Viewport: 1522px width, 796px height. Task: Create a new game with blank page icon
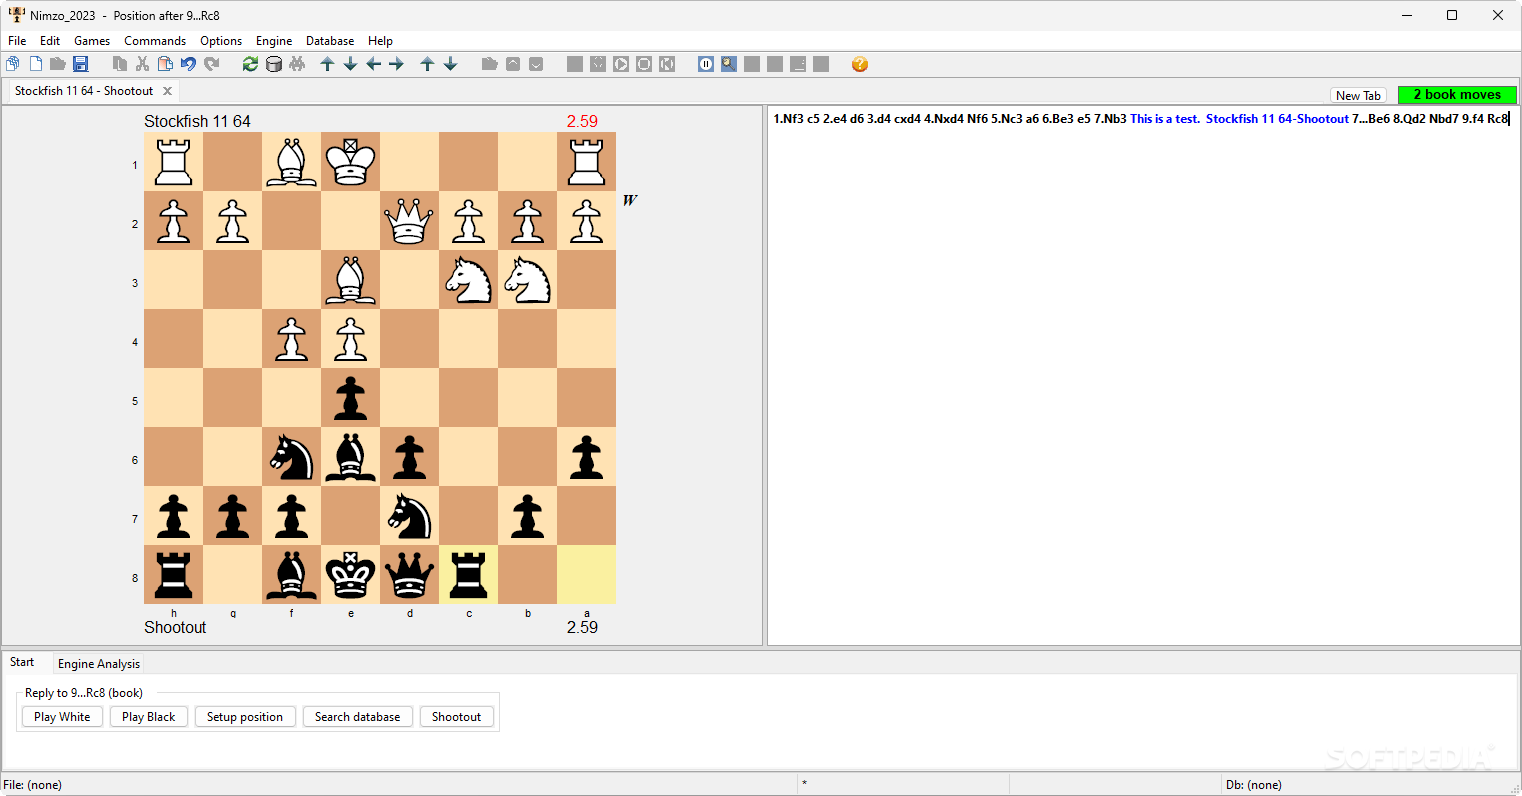coord(36,64)
